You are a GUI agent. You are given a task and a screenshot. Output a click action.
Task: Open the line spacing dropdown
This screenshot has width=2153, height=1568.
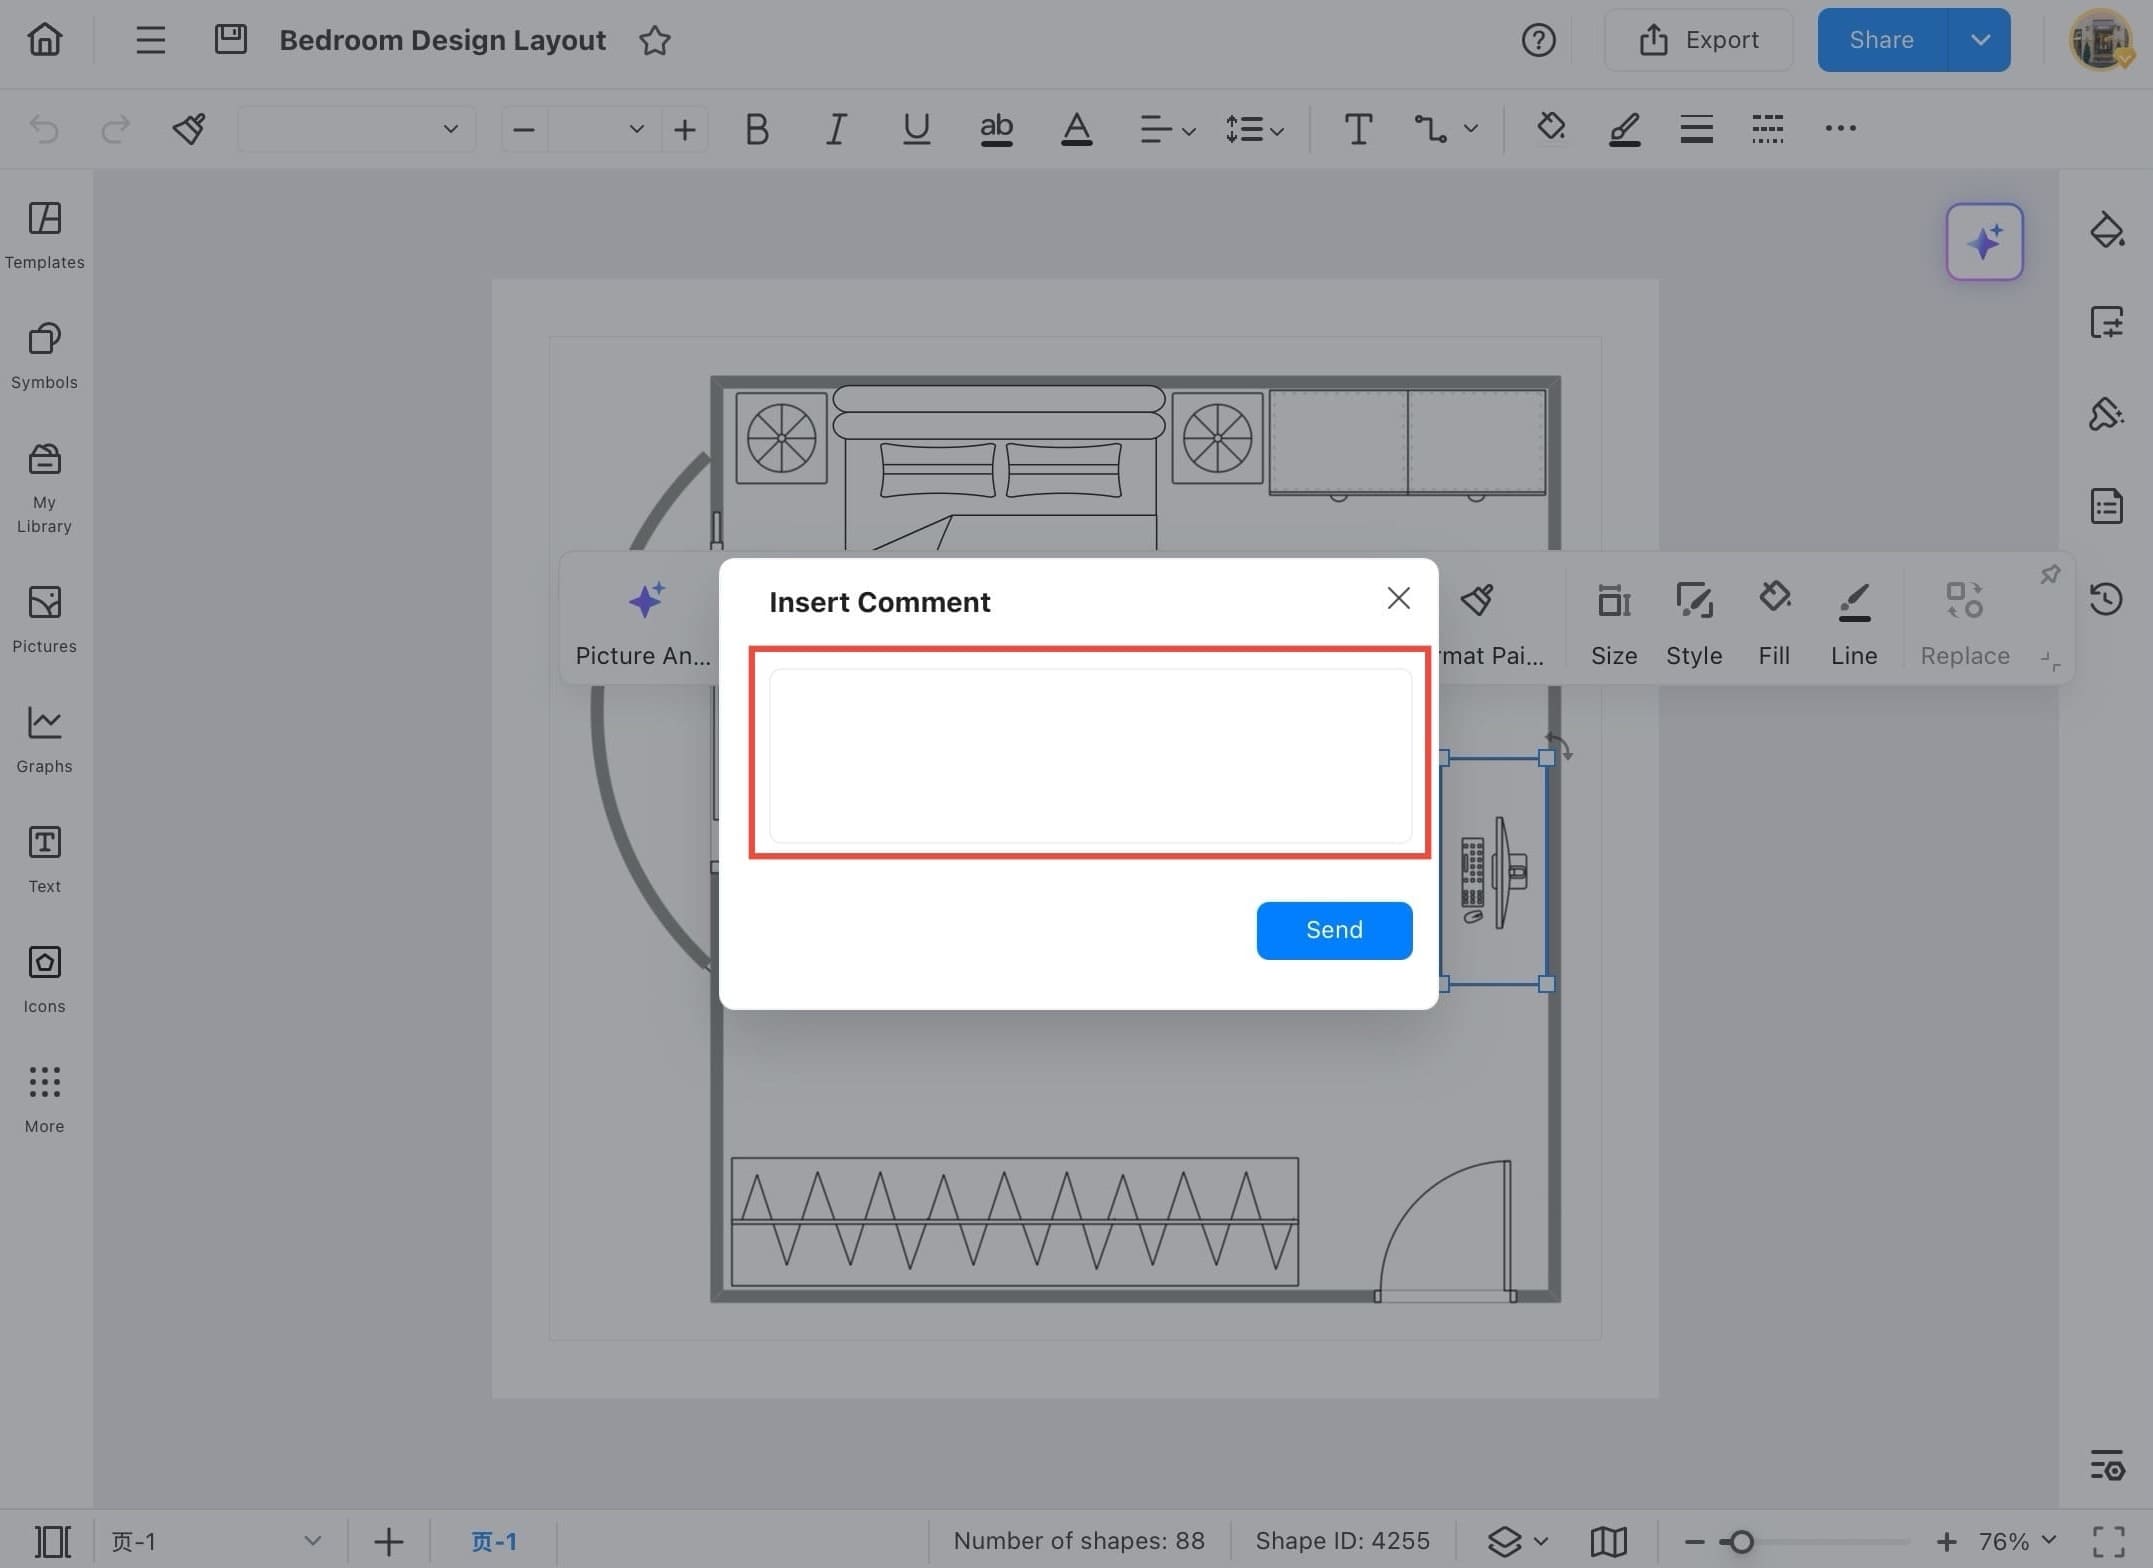click(x=1254, y=129)
